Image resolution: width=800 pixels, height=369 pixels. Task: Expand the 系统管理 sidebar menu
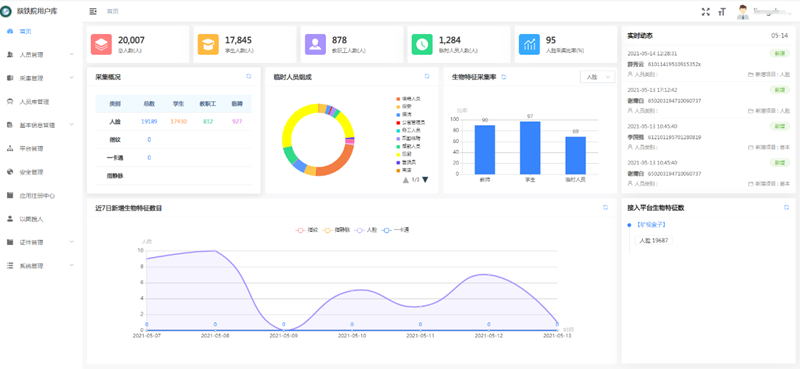pos(41,266)
